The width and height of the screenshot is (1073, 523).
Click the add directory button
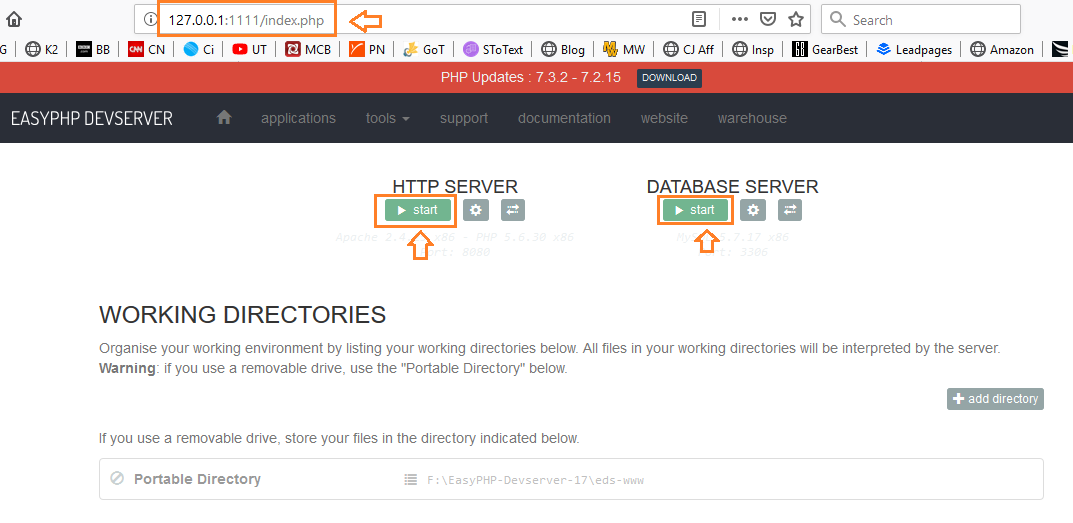click(x=995, y=398)
